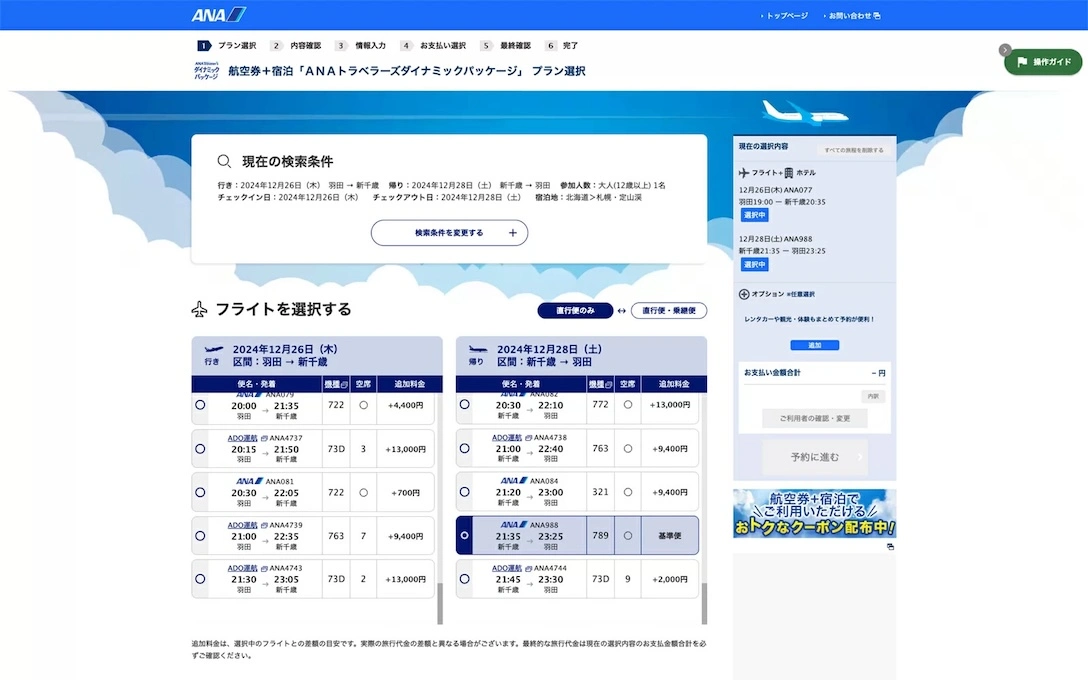Expand search conditions with the plus icon

pos(513,233)
